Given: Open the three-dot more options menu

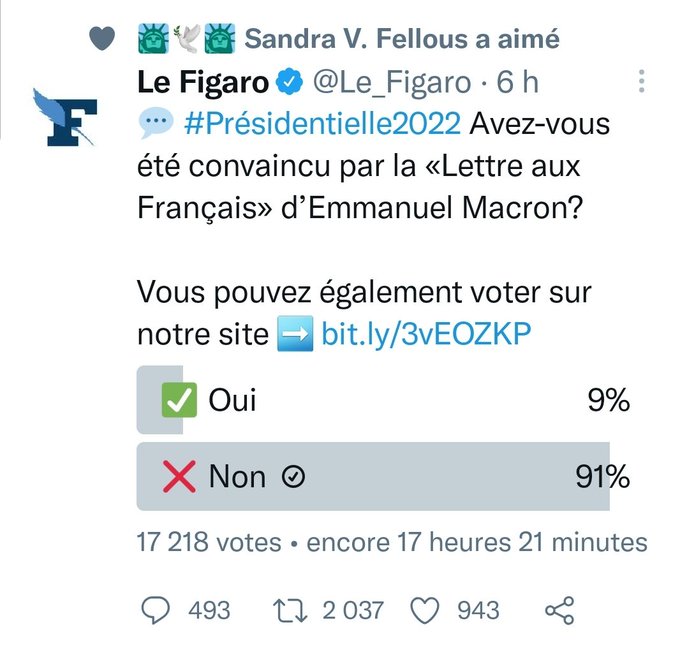Looking at the screenshot, I should tap(641, 82).
